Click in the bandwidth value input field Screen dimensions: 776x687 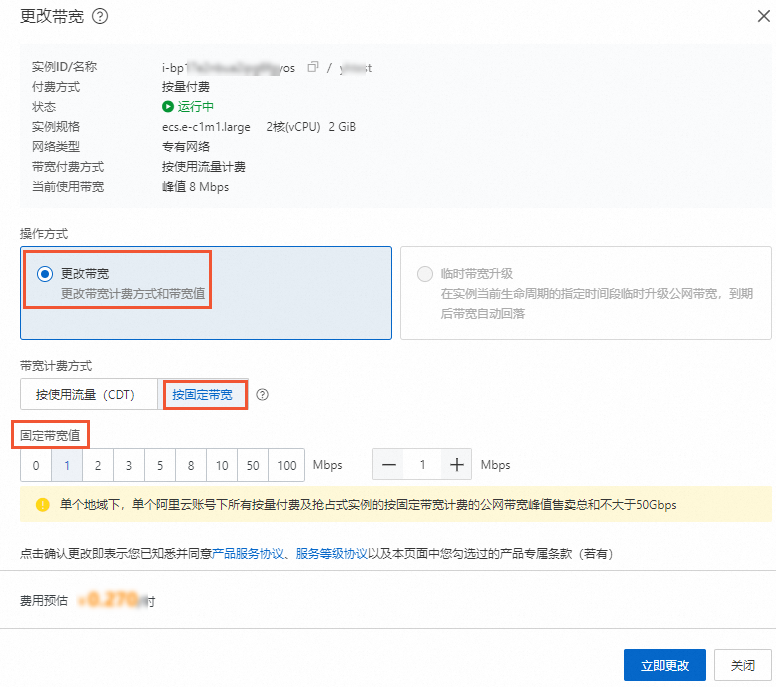pos(423,465)
